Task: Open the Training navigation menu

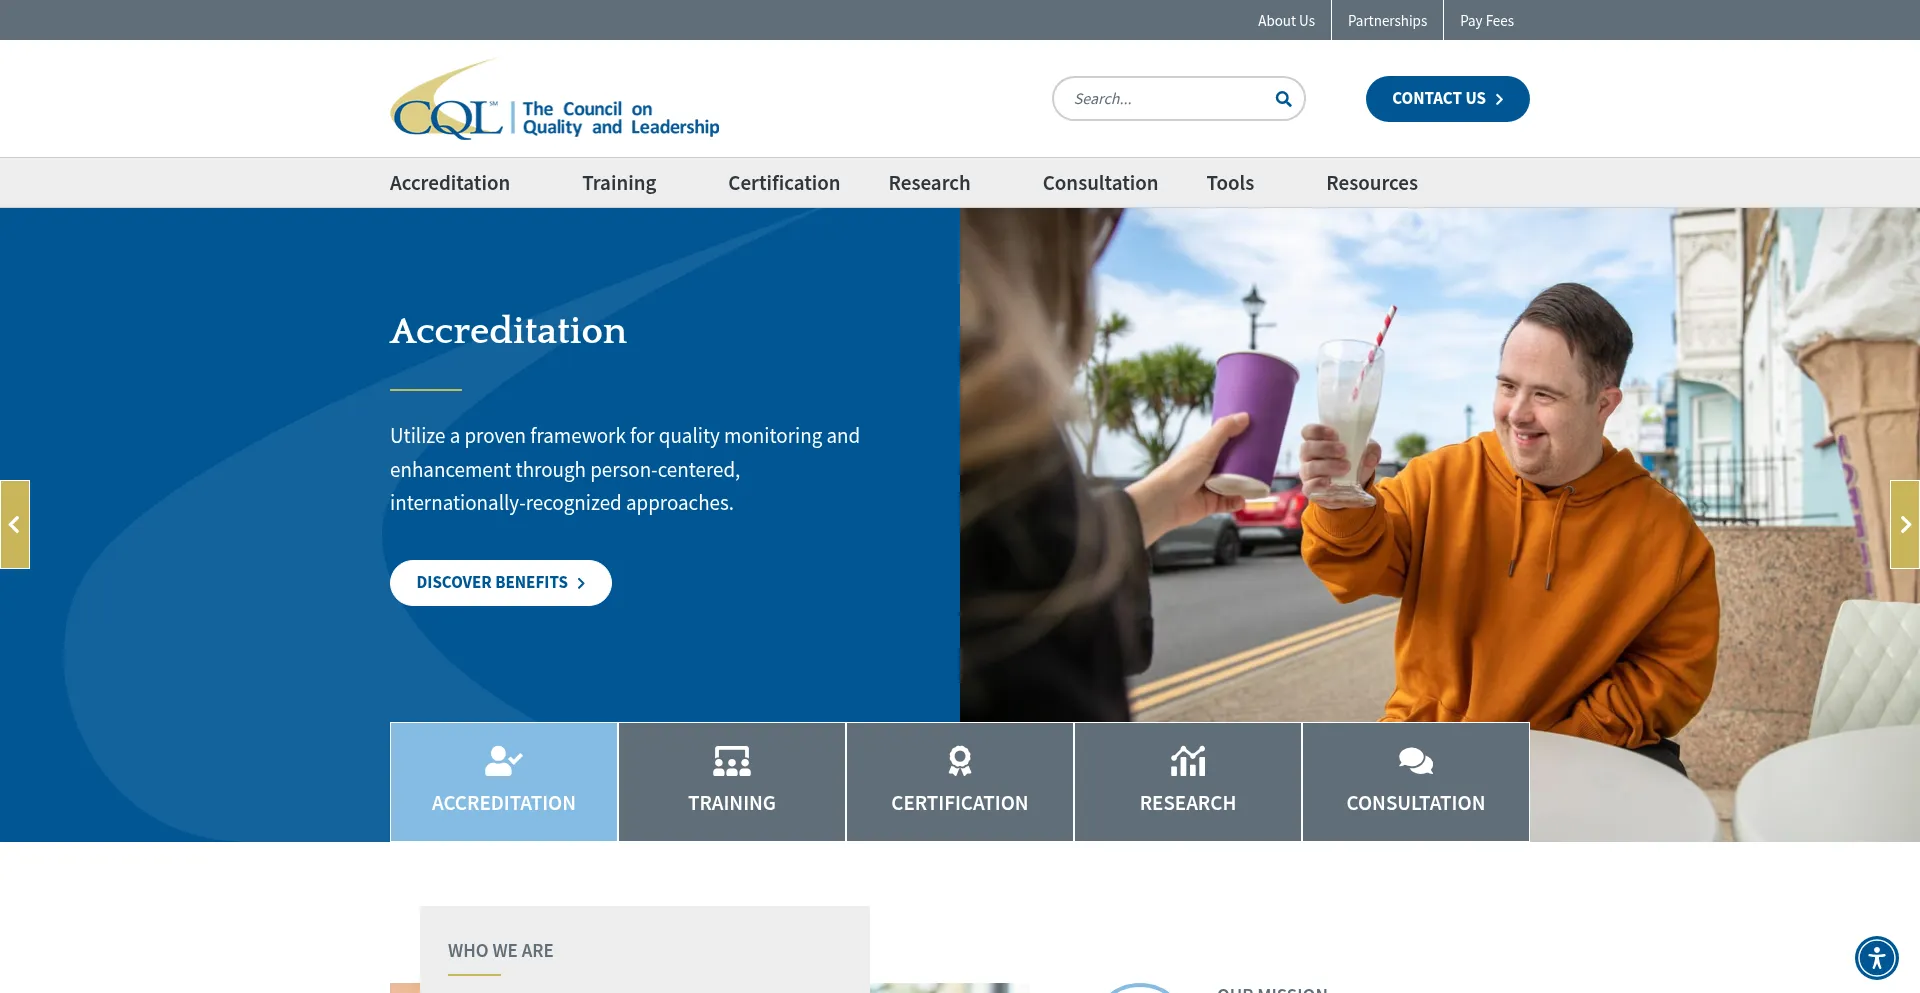Action: point(619,183)
